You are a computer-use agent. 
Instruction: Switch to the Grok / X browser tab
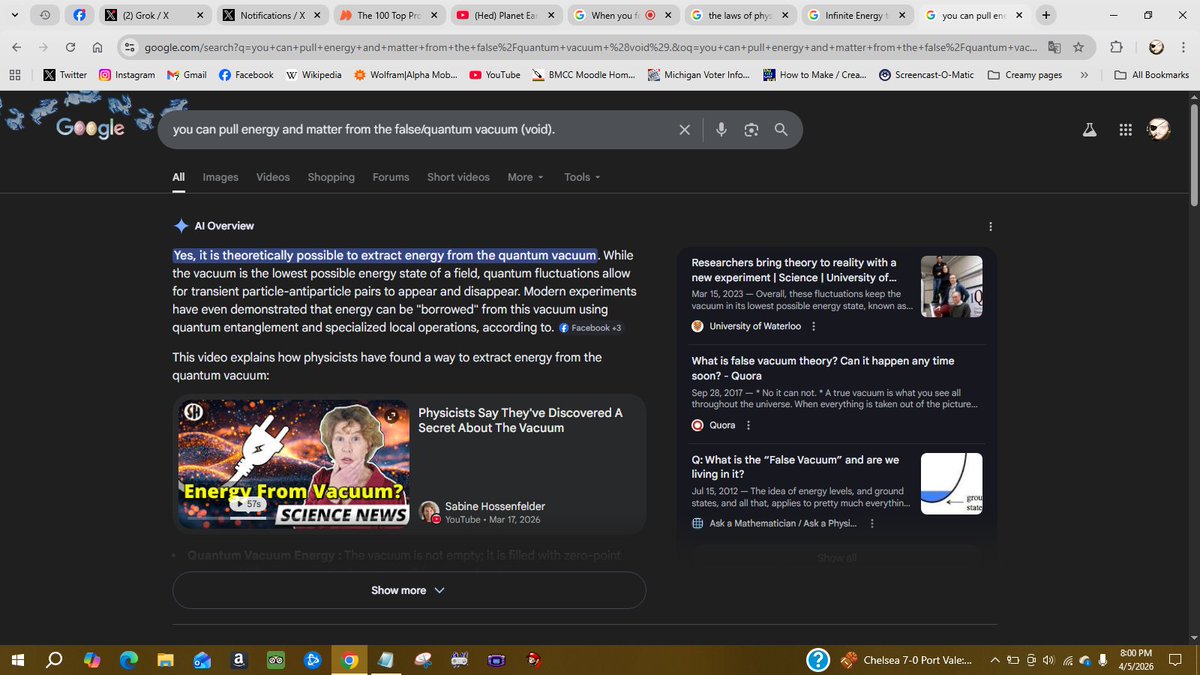coord(155,15)
